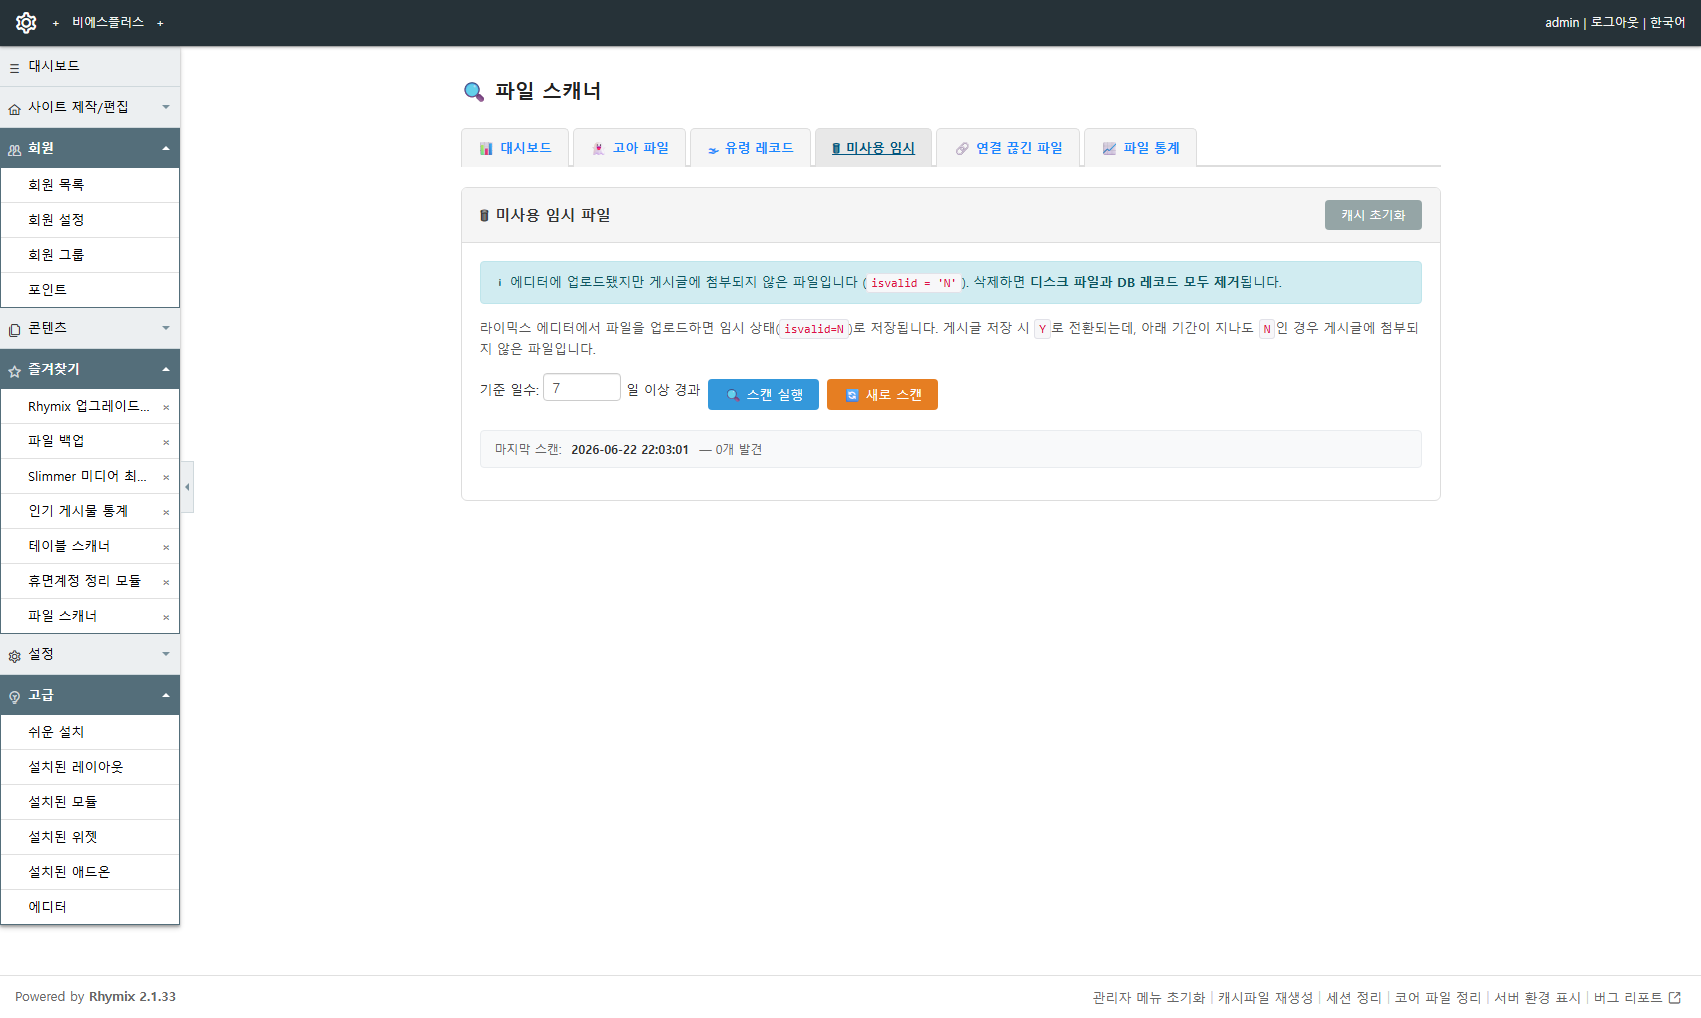The image size is (1701, 1018).
Task: Remove 테이블 스캐너 favorite with x icon
Action: (x=166, y=547)
